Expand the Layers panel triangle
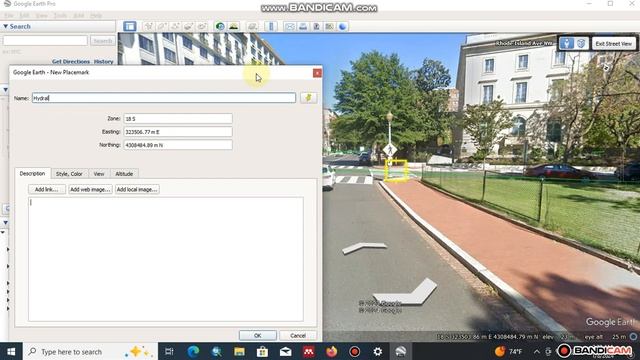This screenshot has width=640, height=360. pos(5,222)
